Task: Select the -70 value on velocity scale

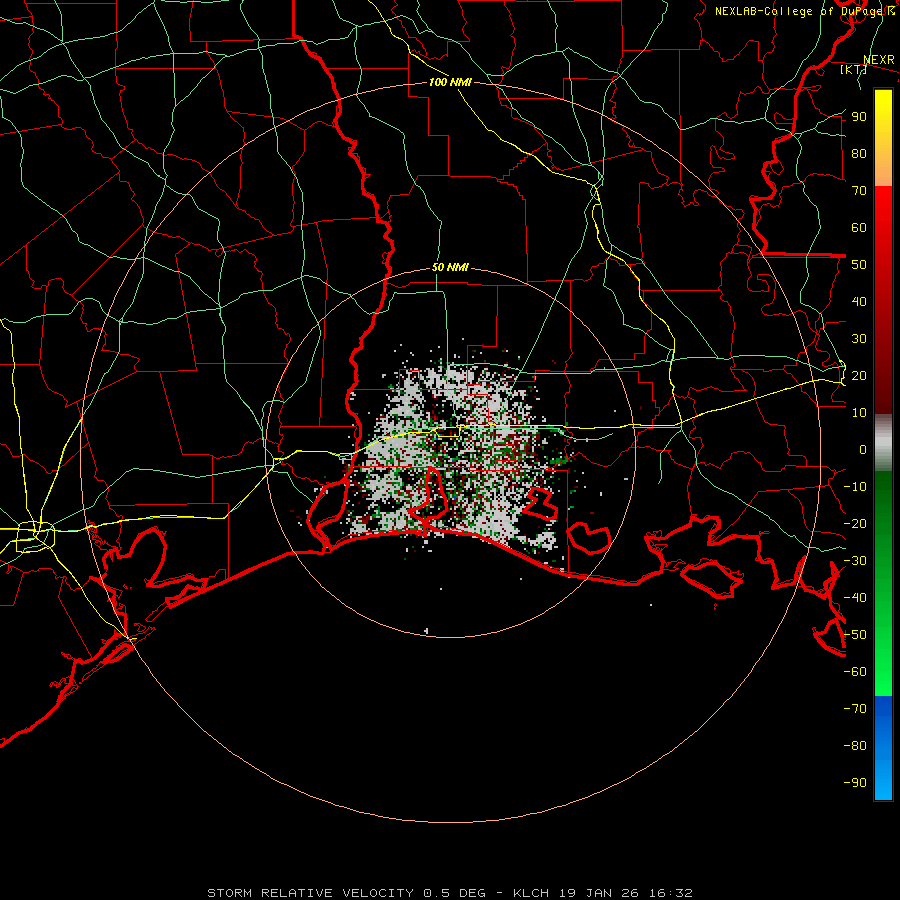Action: click(x=855, y=709)
